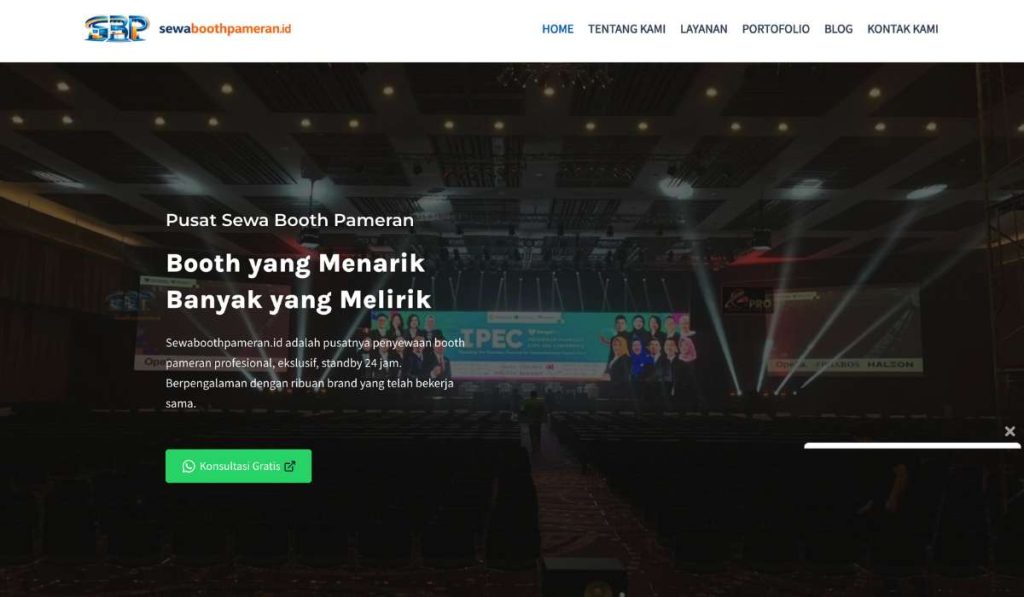The height and width of the screenshot is (597, 1024).
Task: Open the KONTAK KAMI page
Action: [x=903, y=29]
